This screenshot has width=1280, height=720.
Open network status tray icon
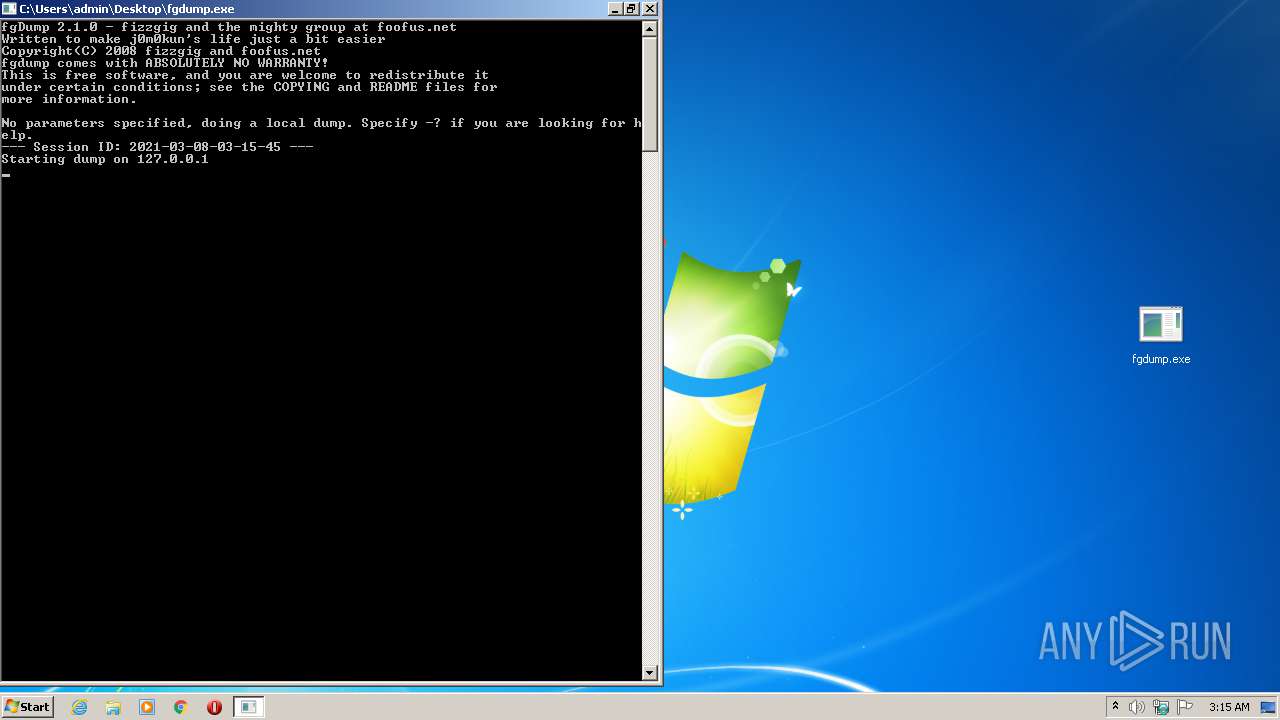click(x=1161, y=707)
